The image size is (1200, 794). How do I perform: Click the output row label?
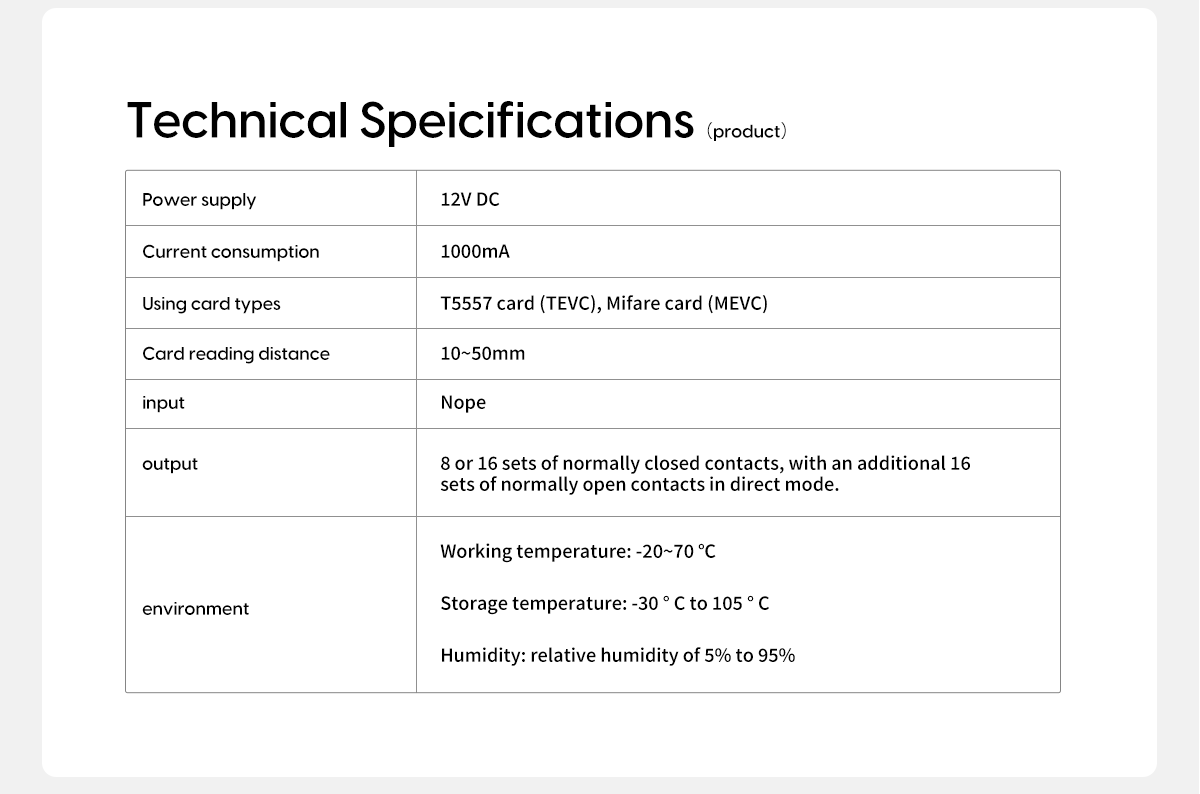tap(170, 464)
